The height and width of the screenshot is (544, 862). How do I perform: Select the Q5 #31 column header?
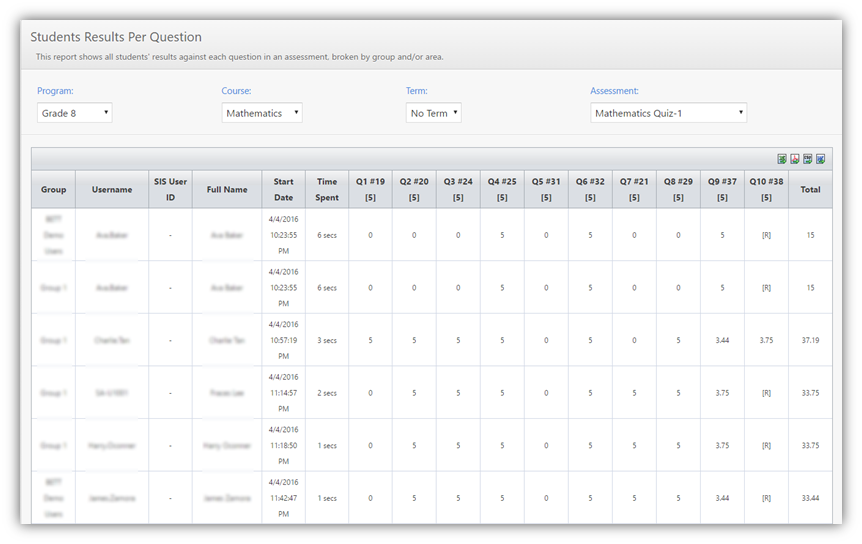click(x=546, y=189)
